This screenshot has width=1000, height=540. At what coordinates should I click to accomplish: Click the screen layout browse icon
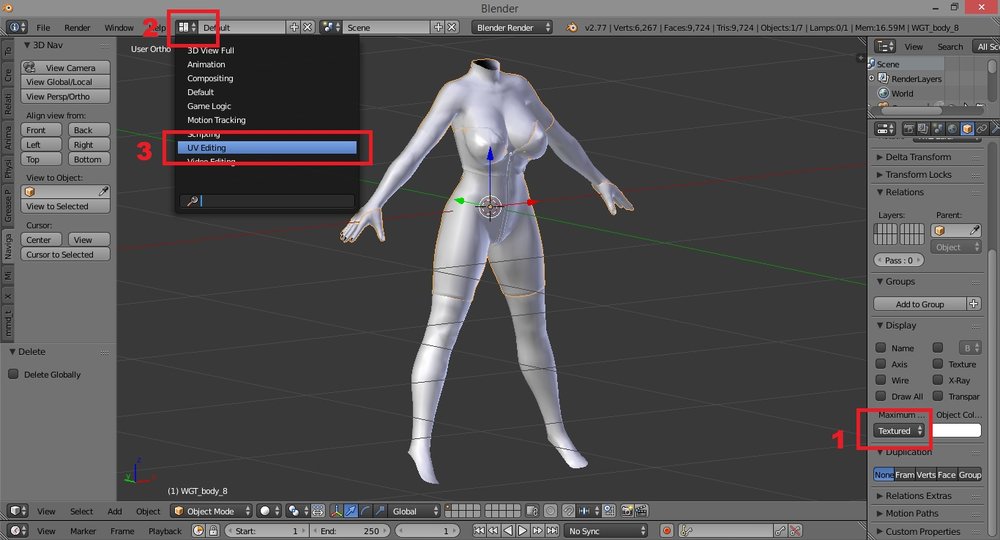187,27
